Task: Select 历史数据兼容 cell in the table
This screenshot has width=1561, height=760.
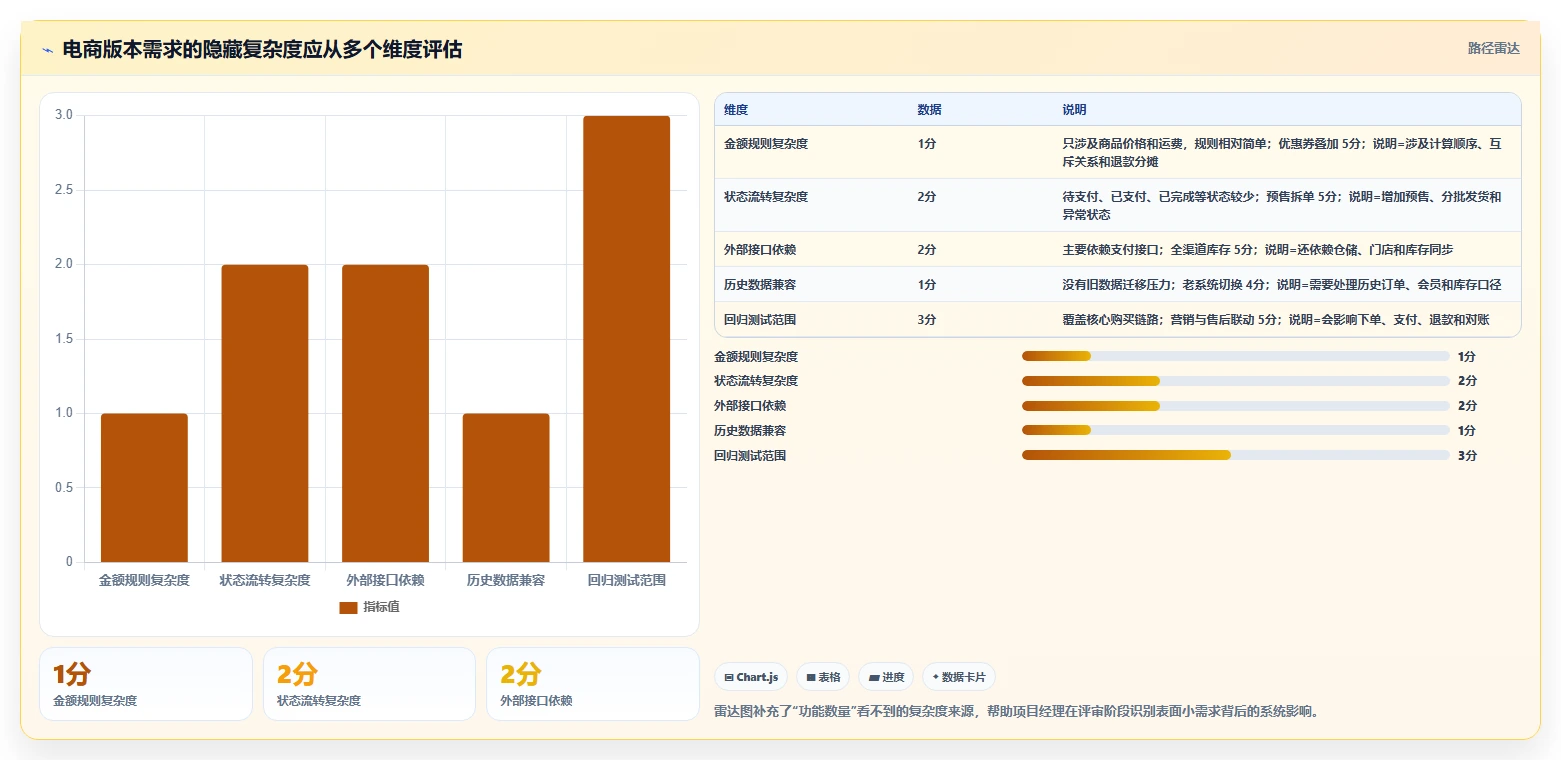Action: pyautogui.click(x=811, y=285)
